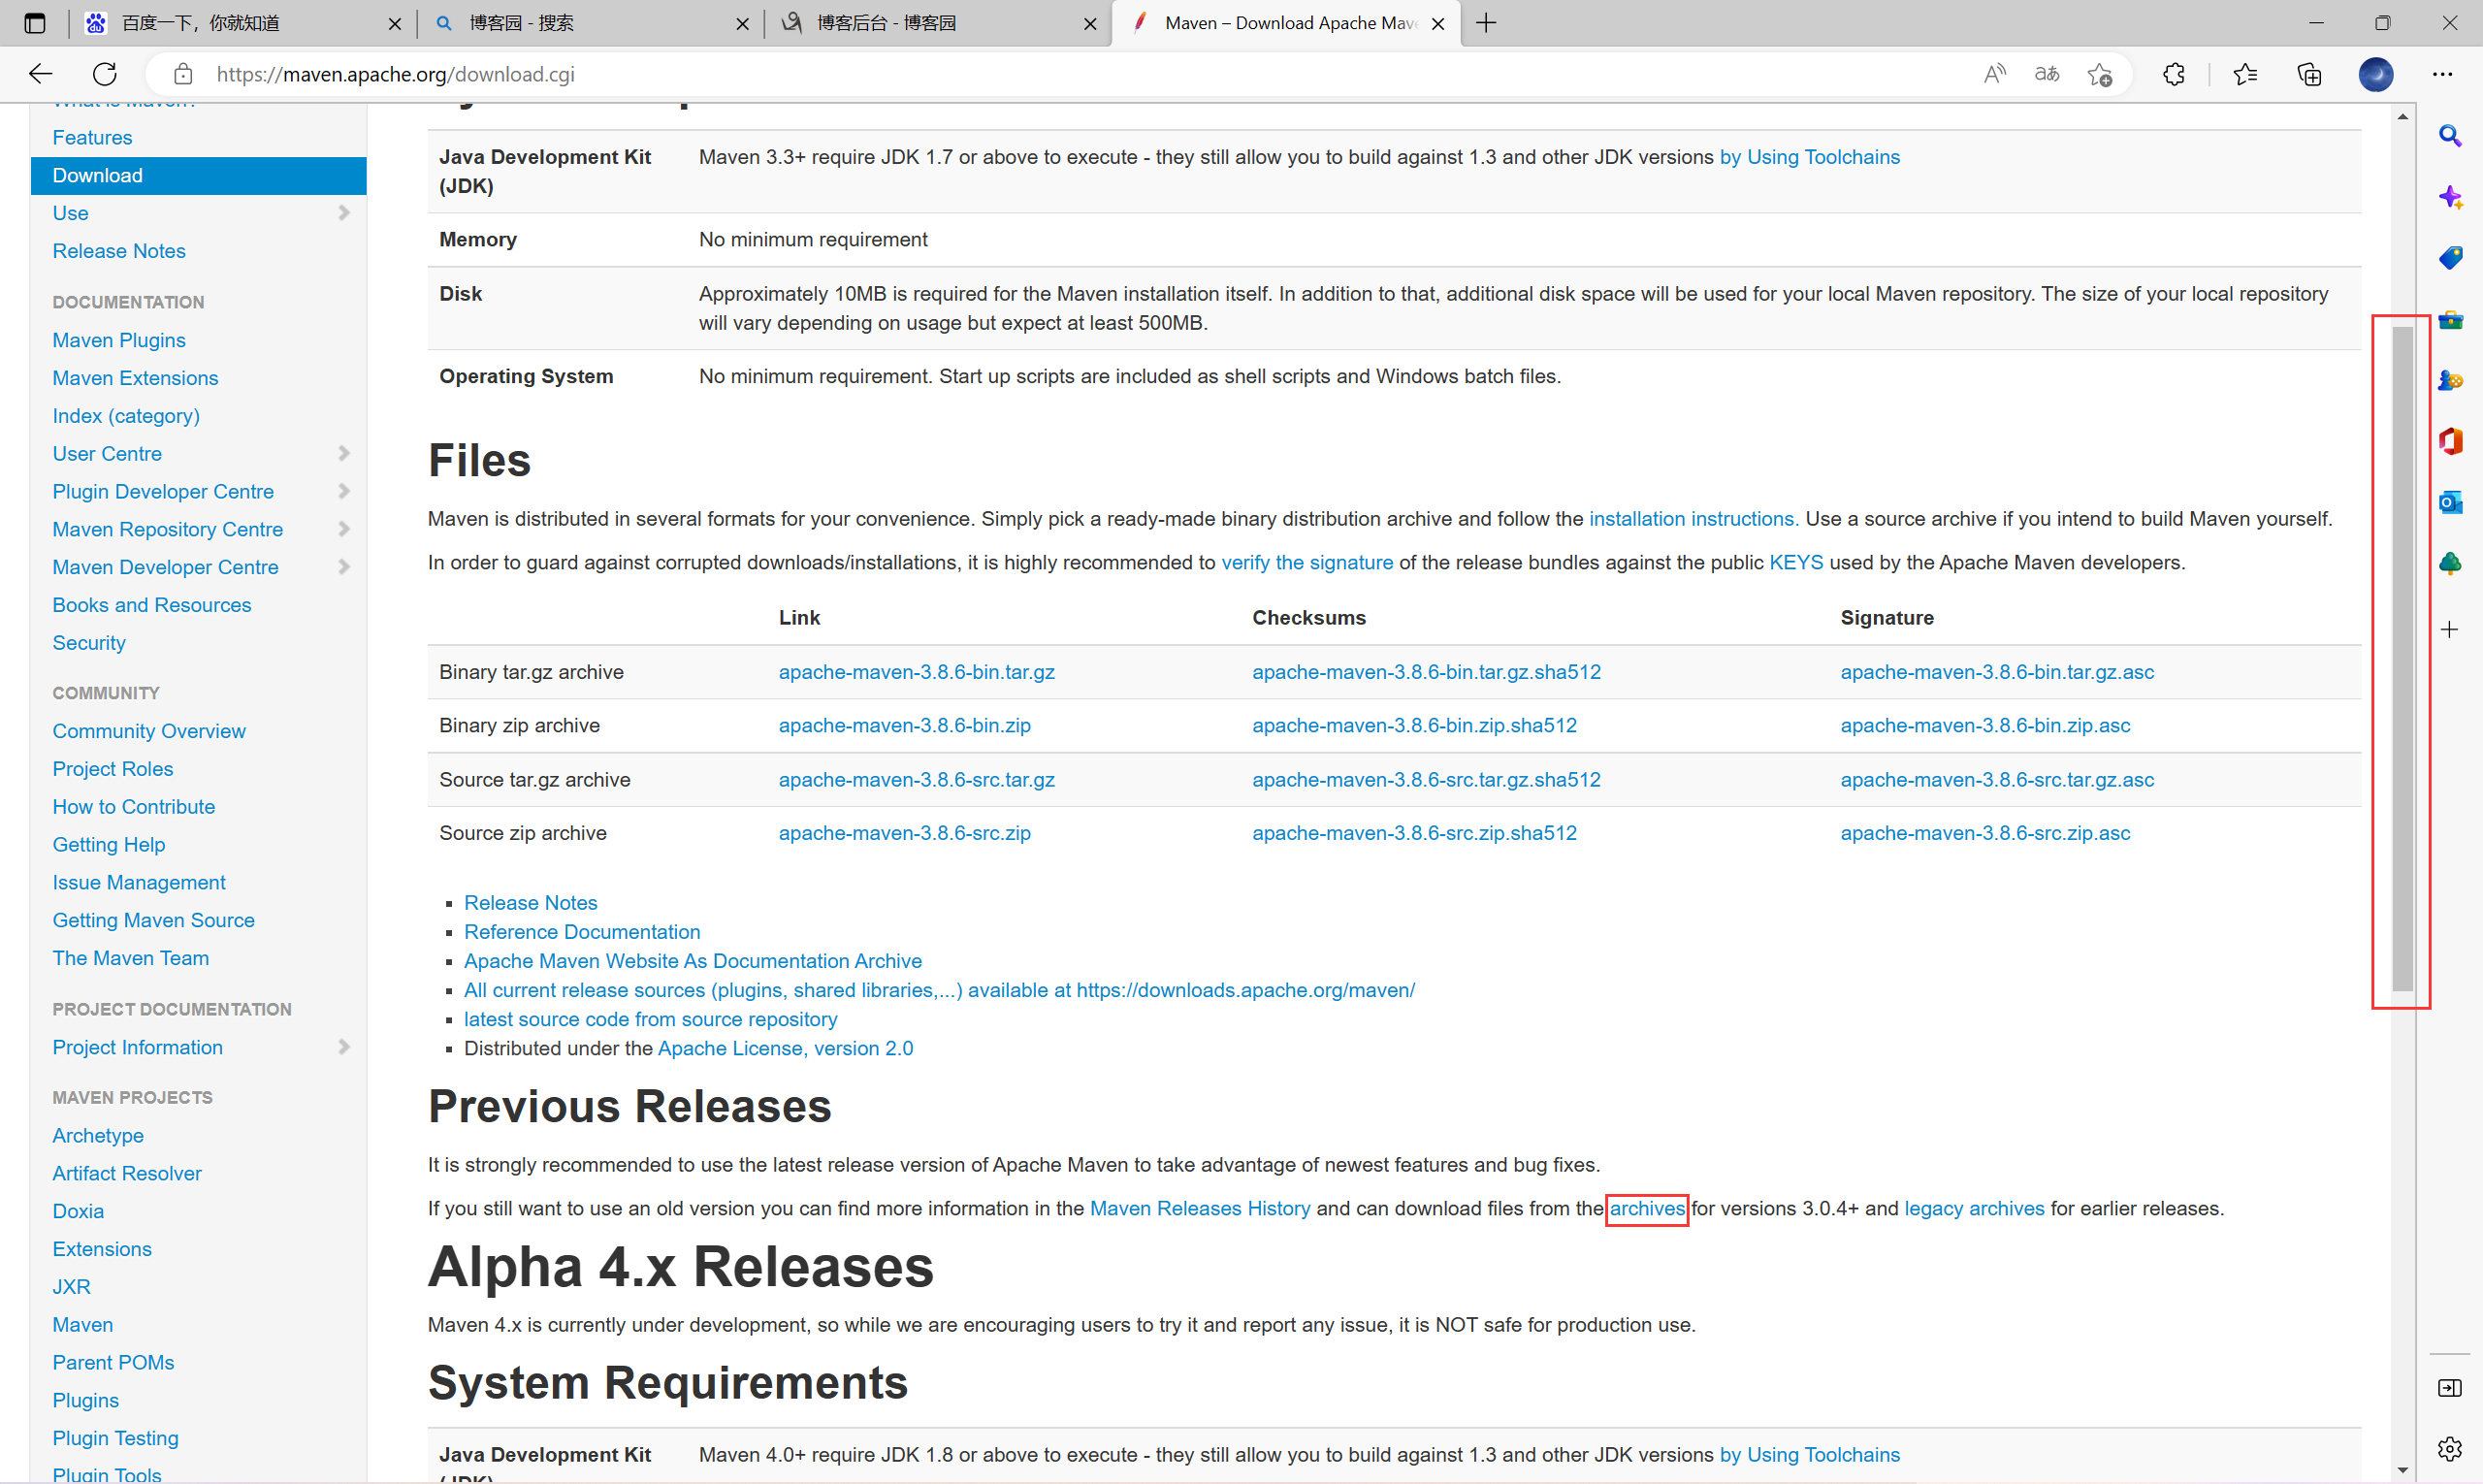Click the browser refresh icon
Viewport: 2483px width, 1484px height.
point(105,74)
